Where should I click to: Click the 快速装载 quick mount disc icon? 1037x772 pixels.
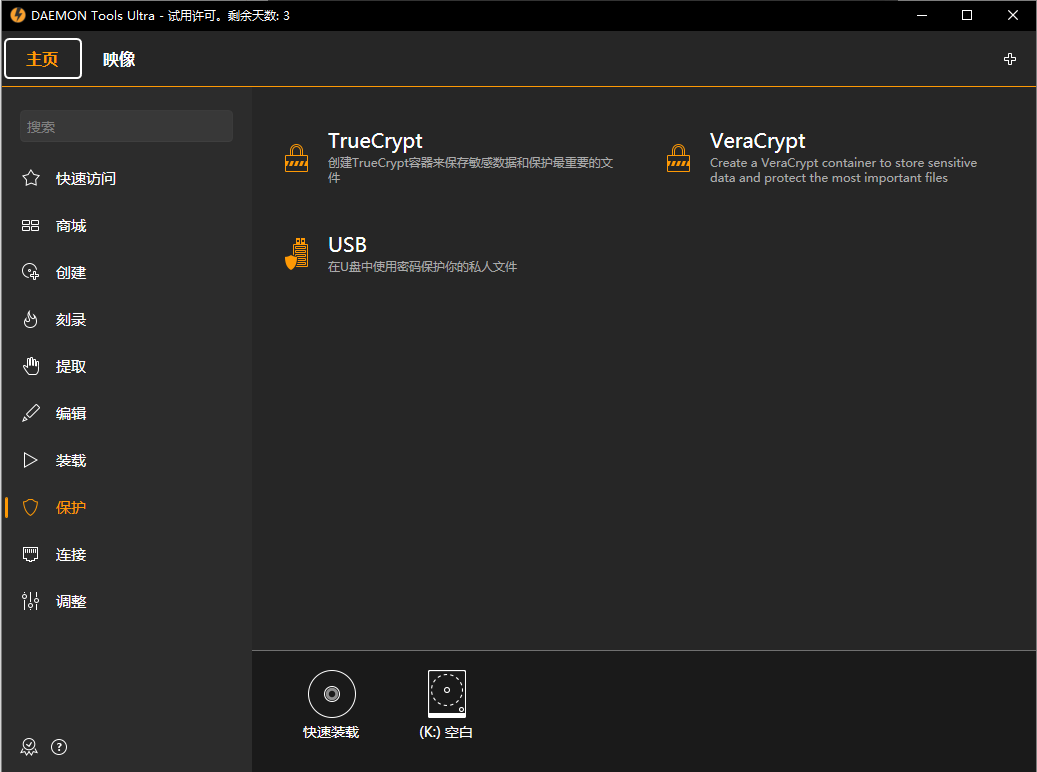click(331, 693)
